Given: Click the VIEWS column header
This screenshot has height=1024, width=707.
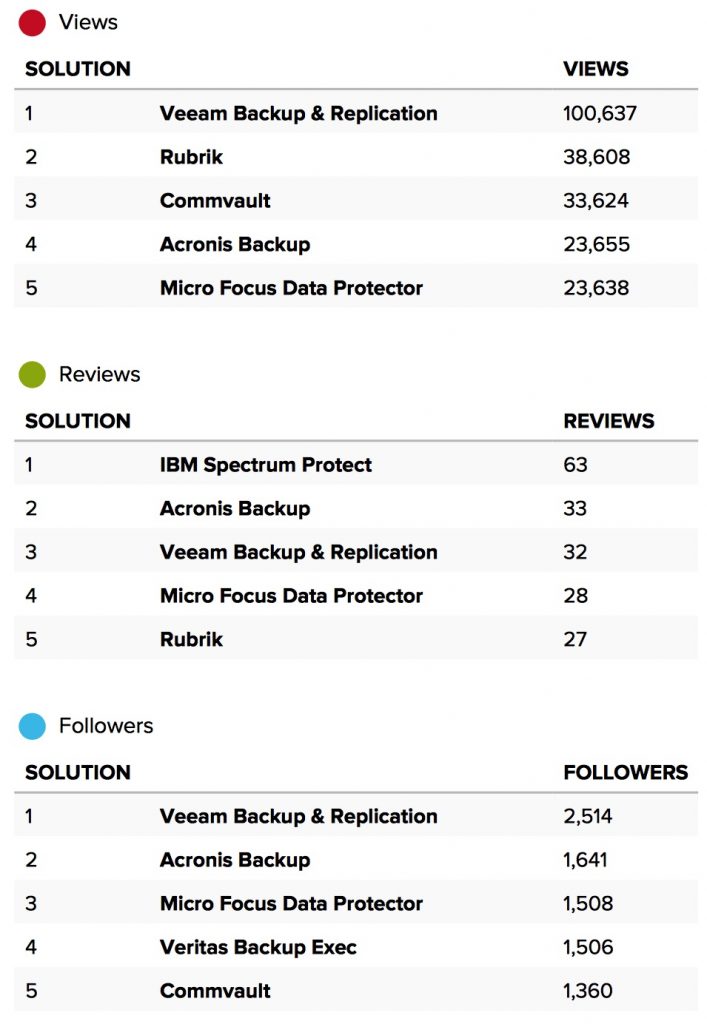Looking at the screenshot, I should click(596, 69).
